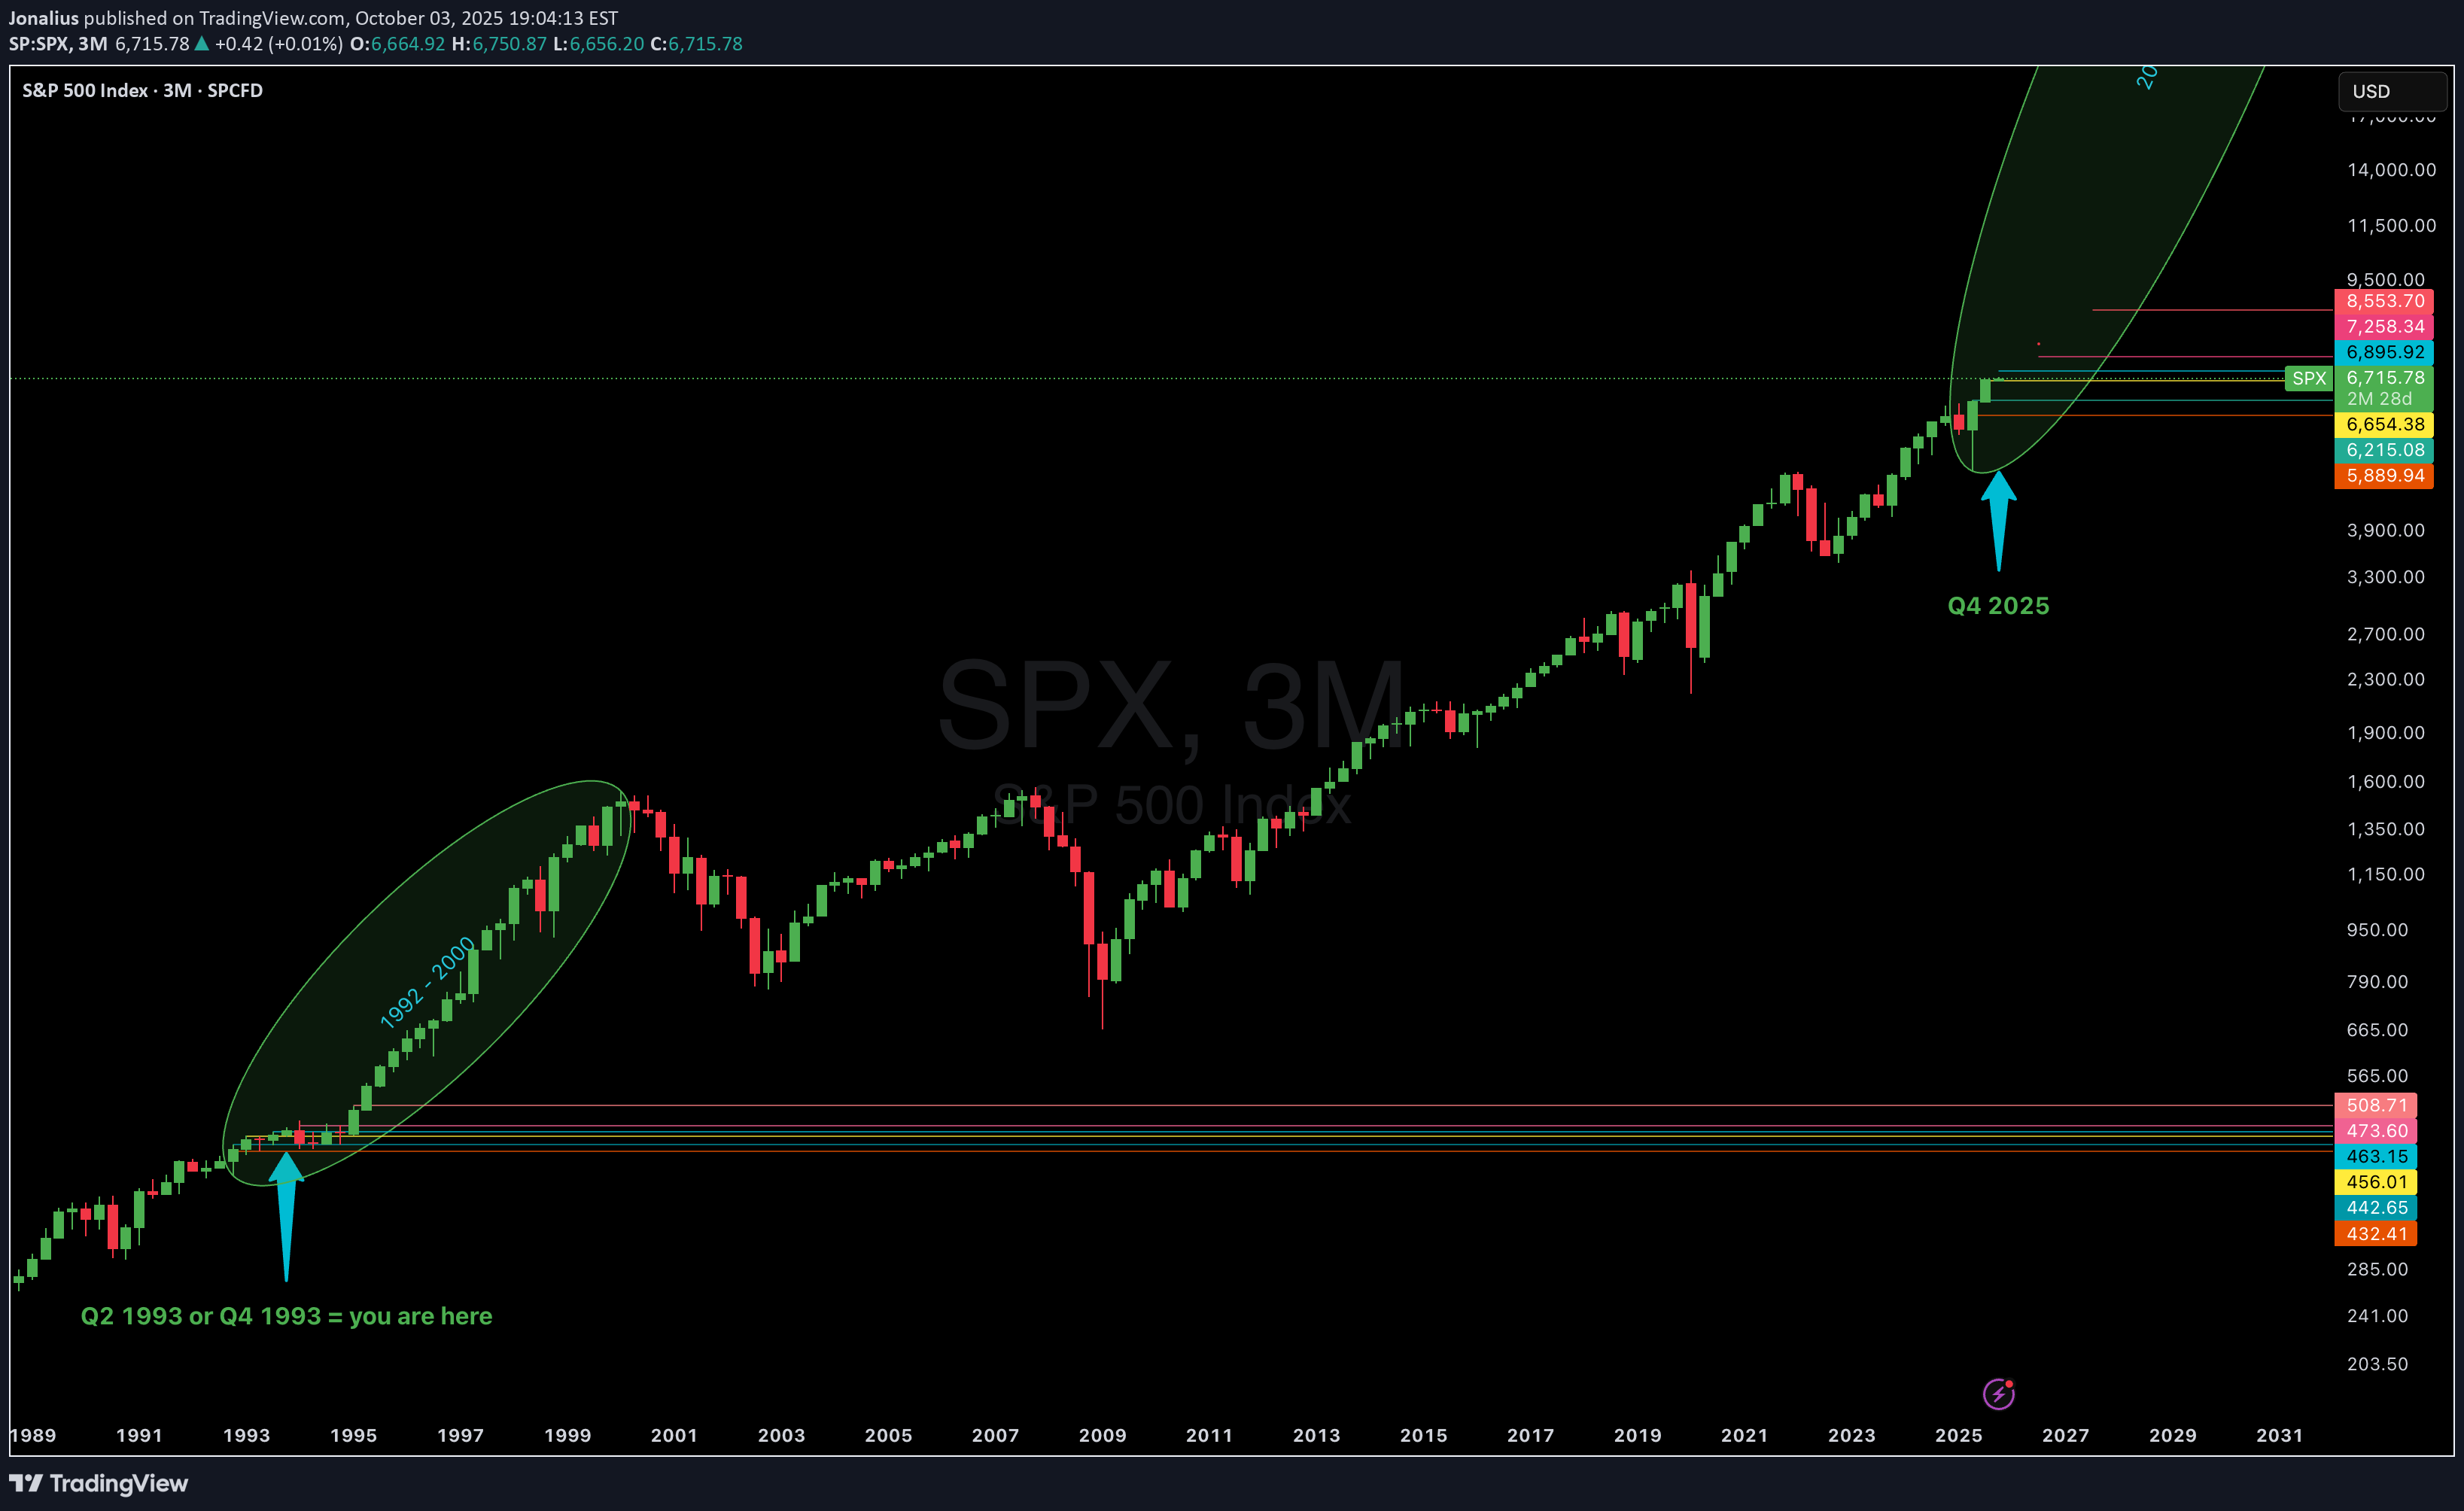Viewport: 2464px width, 1511px height.
Task: Click the red 8,553.70 price label
Action: click(x=2384, y=301)
